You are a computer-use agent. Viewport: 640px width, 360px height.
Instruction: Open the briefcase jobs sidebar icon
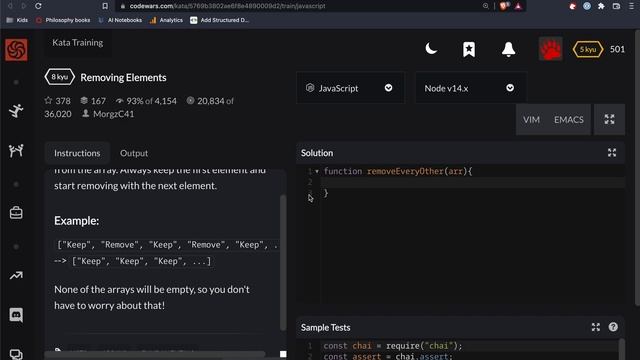tap(16, 213)
